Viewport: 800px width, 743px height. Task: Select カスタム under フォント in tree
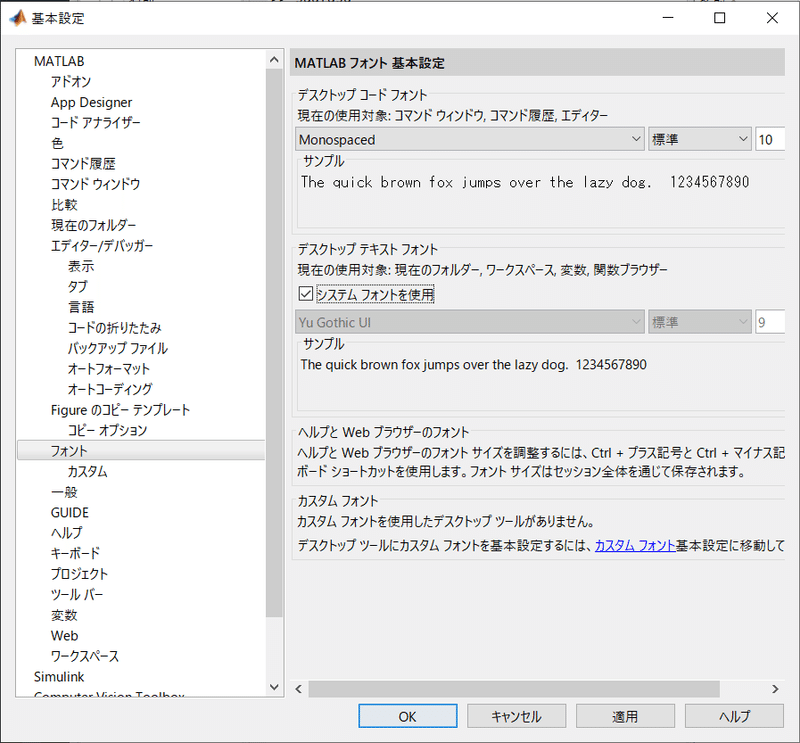pyautogui.click(x=88, y=471)
